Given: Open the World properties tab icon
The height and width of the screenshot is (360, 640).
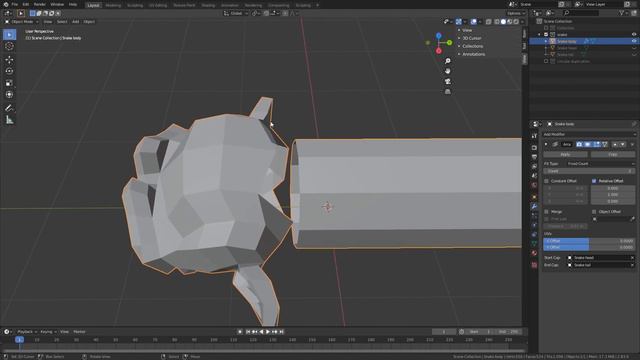Looking at the screenshot, I should click(x=534, y=185).
